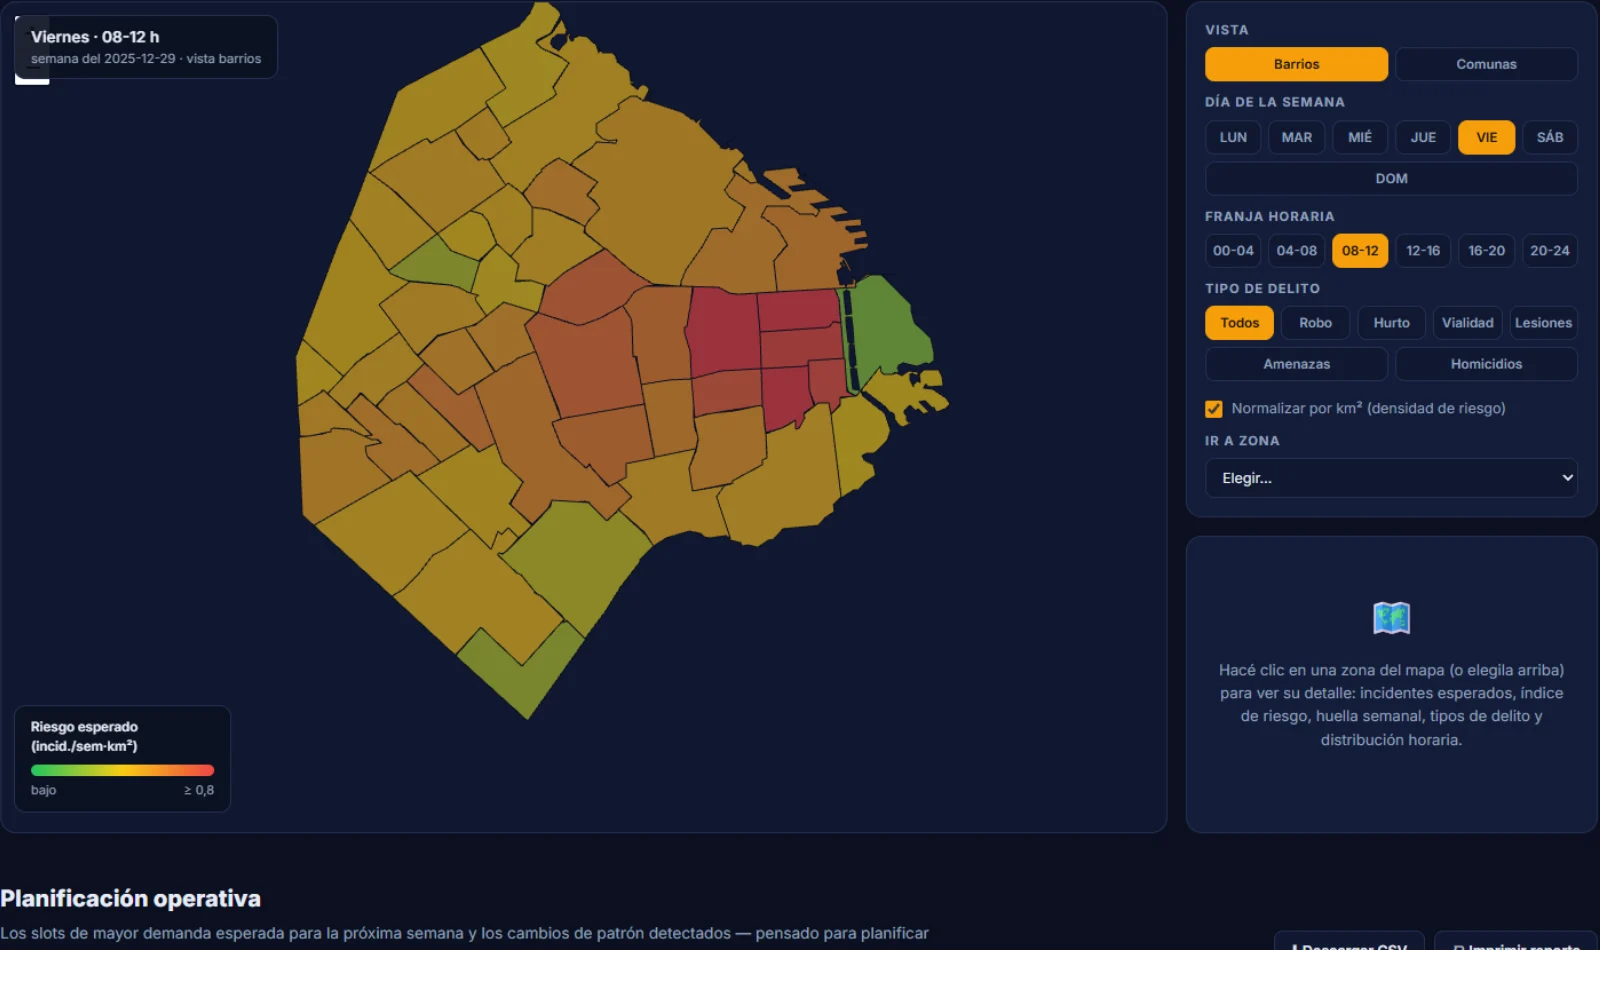Filter crime type by Homicidios
This screenshot has width=1600, height=1000.
tap(1486, 364)
